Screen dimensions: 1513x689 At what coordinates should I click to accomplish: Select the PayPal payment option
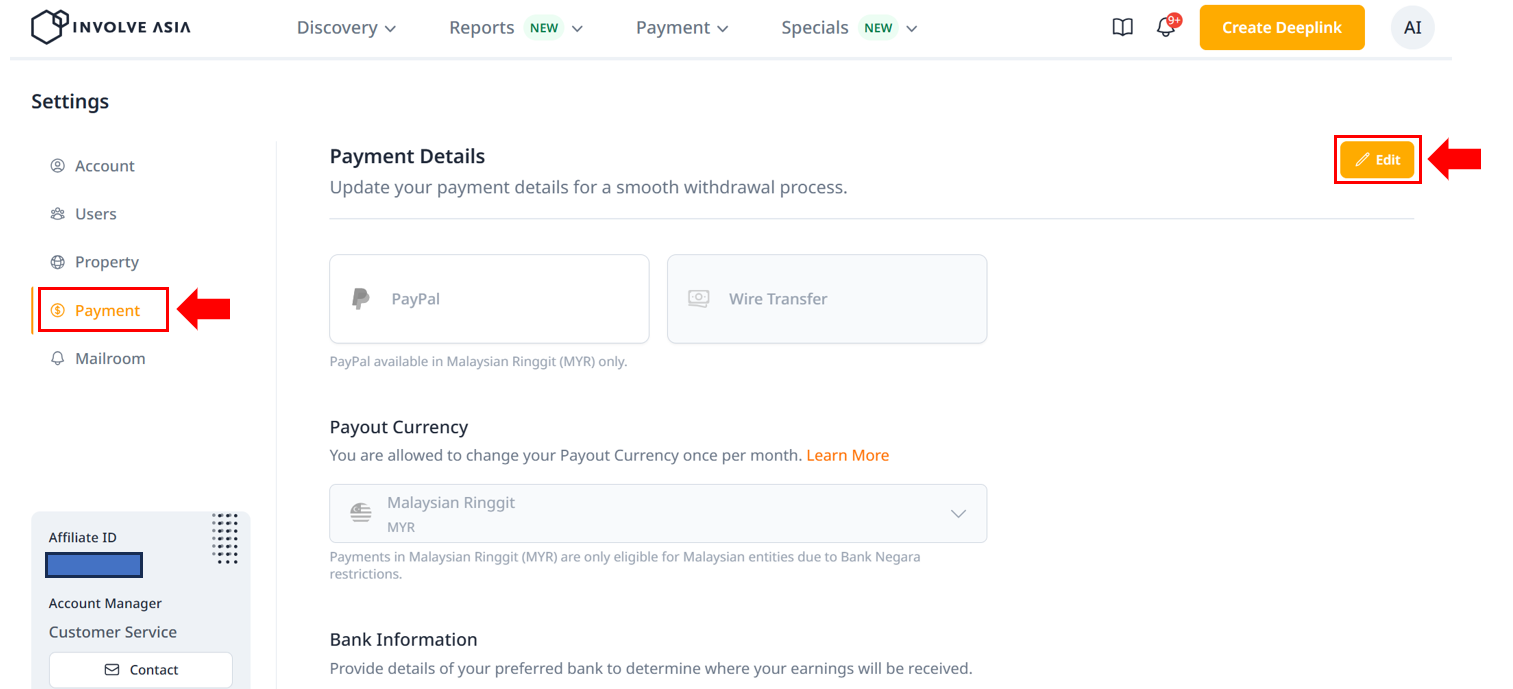[x=489, y=299]
